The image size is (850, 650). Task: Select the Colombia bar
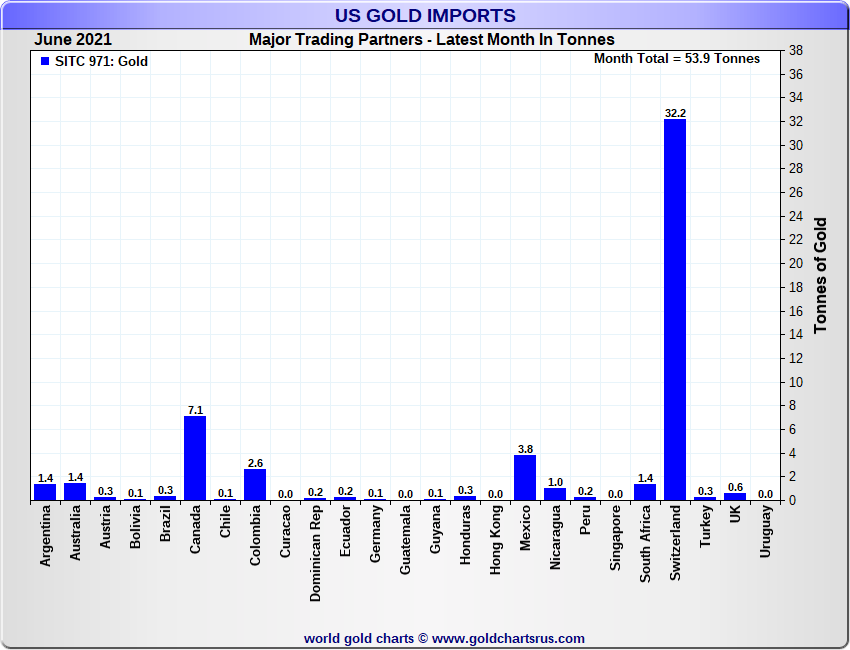coord(255,485)
